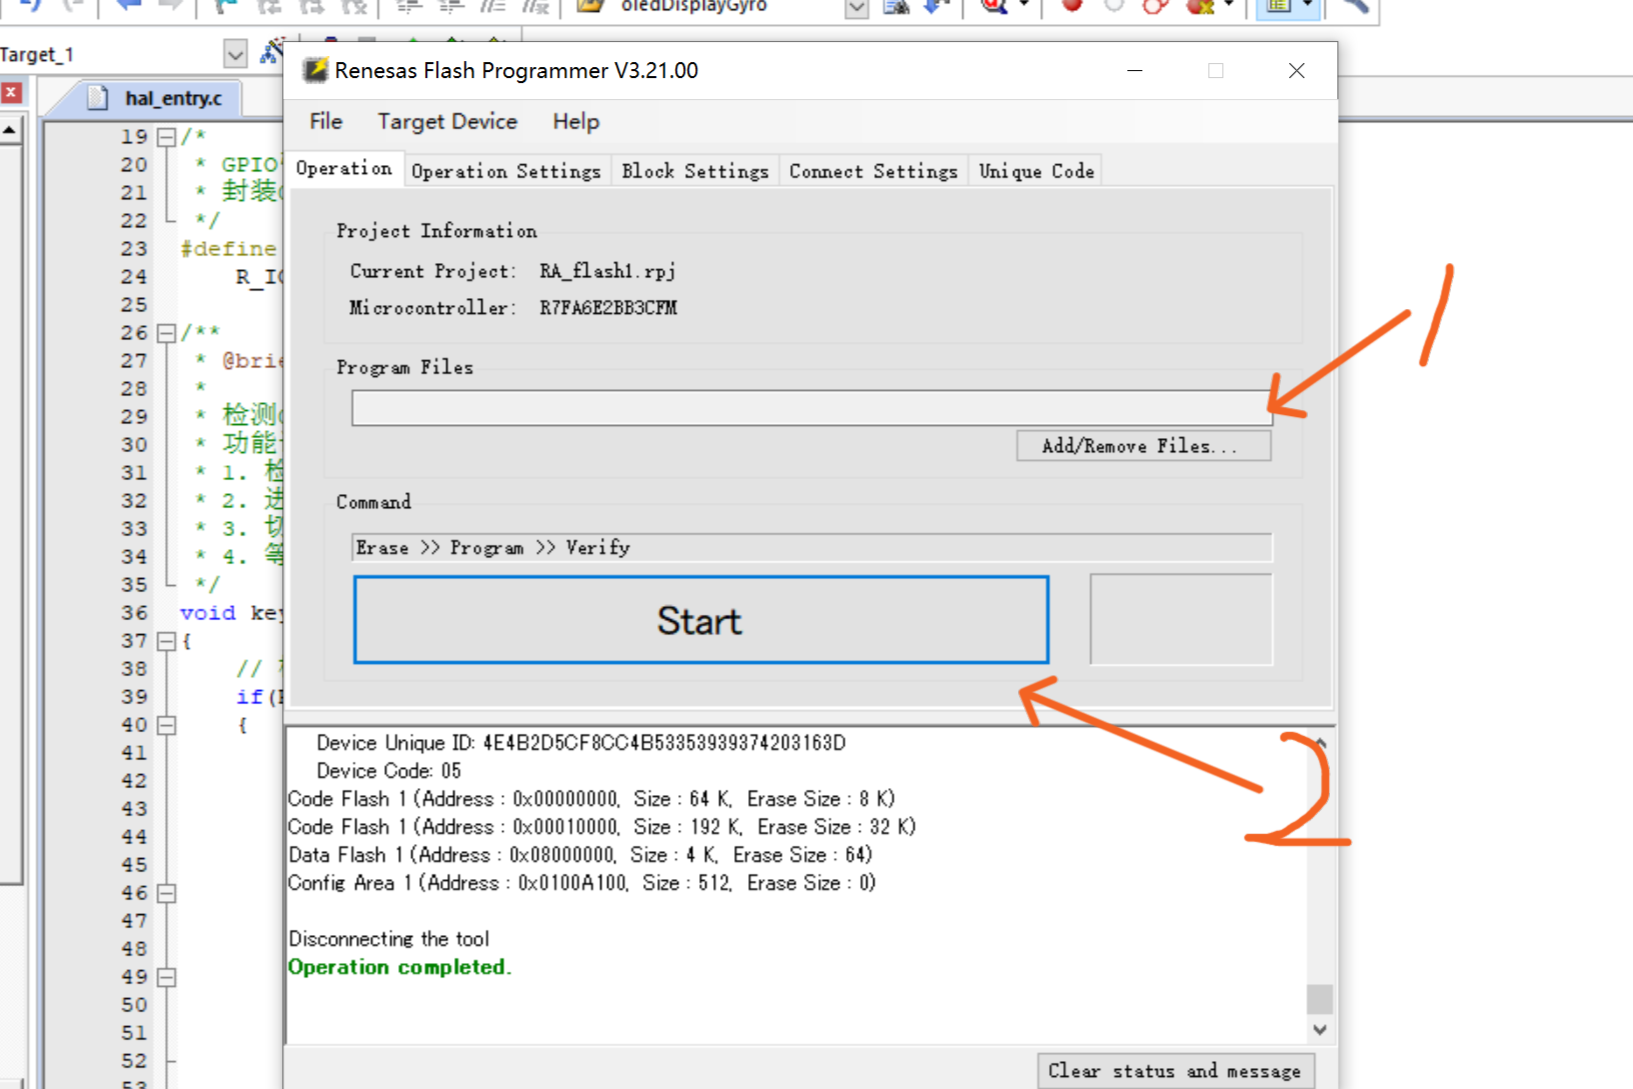The height and width of the screenshot is (1089, 1633).
Task: Click the scroll-up arrow in Keil's left panel
Action: pyautogui.click(x=10, y=130)
